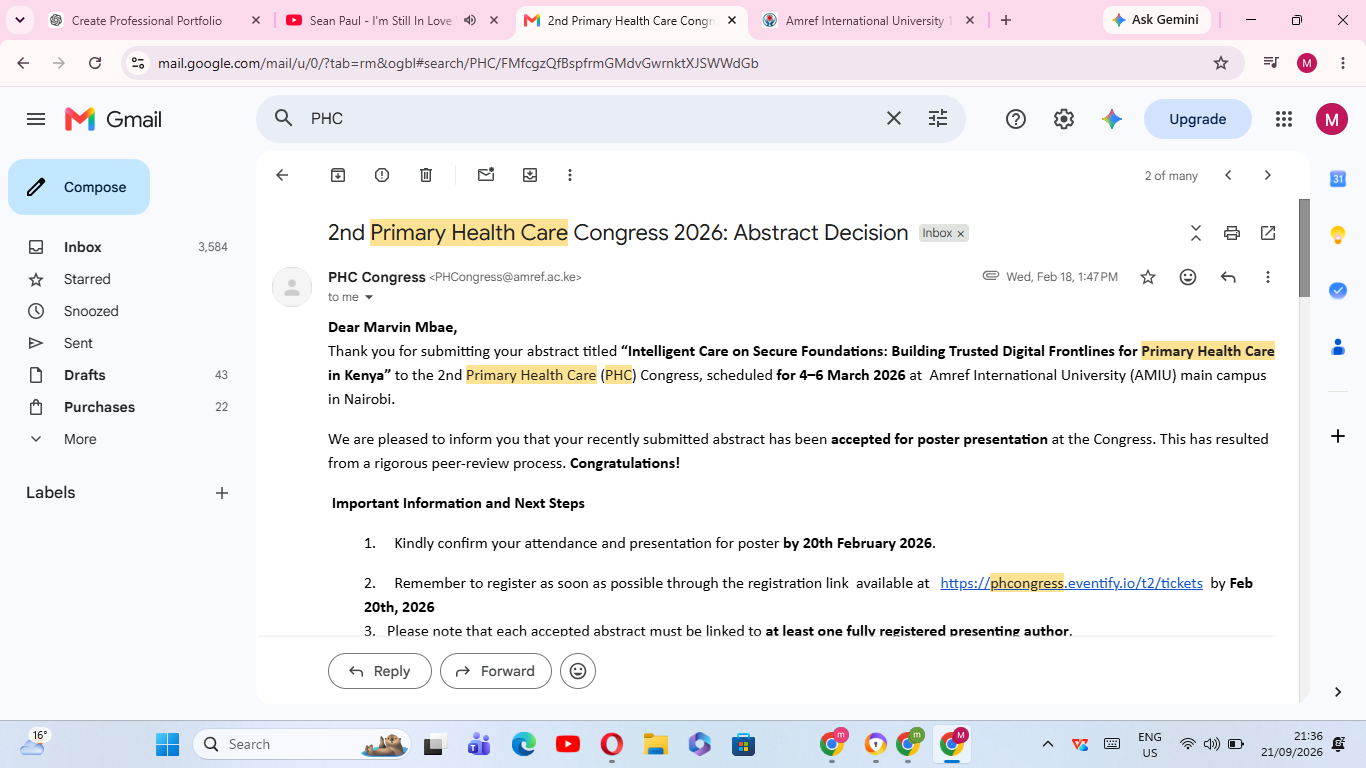Open email in new window

pos(1268,233)
